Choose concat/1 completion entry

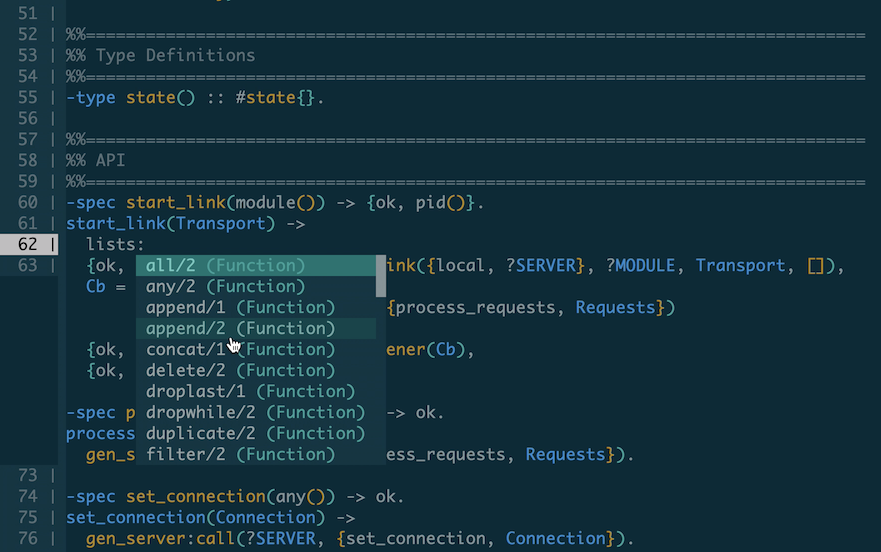(x=256, y=350)
